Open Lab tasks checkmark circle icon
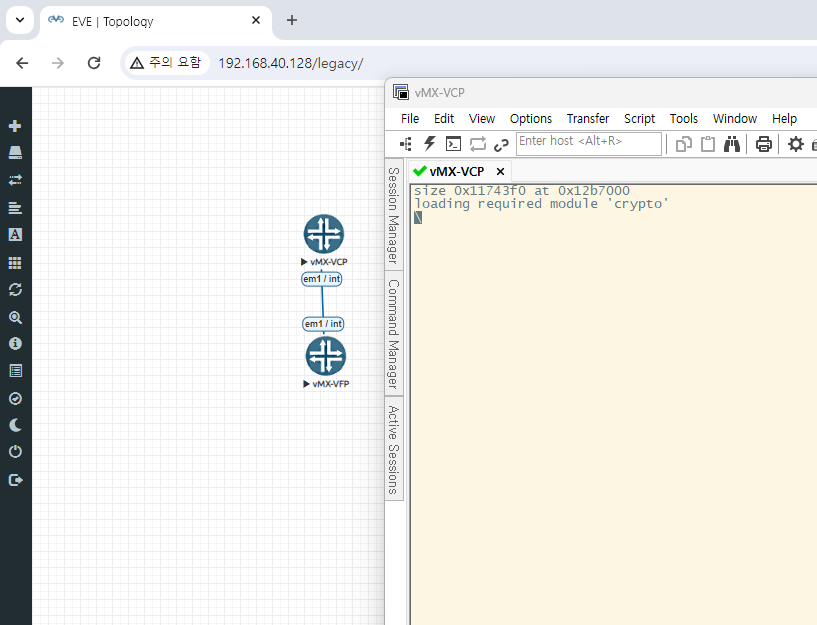The width and height of the screenshot is (817, 625). (x=15, y=398)
